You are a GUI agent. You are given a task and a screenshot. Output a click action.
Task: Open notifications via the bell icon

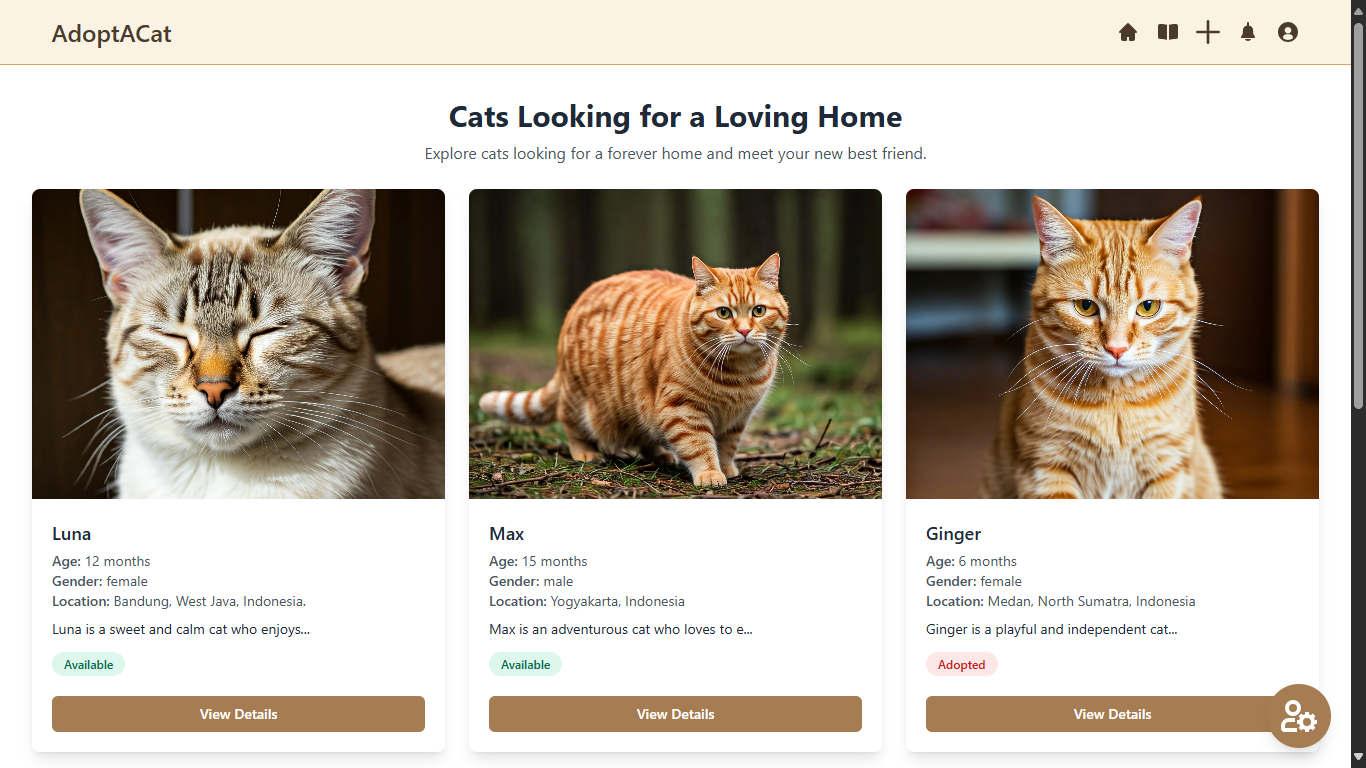coord(1247,32)
